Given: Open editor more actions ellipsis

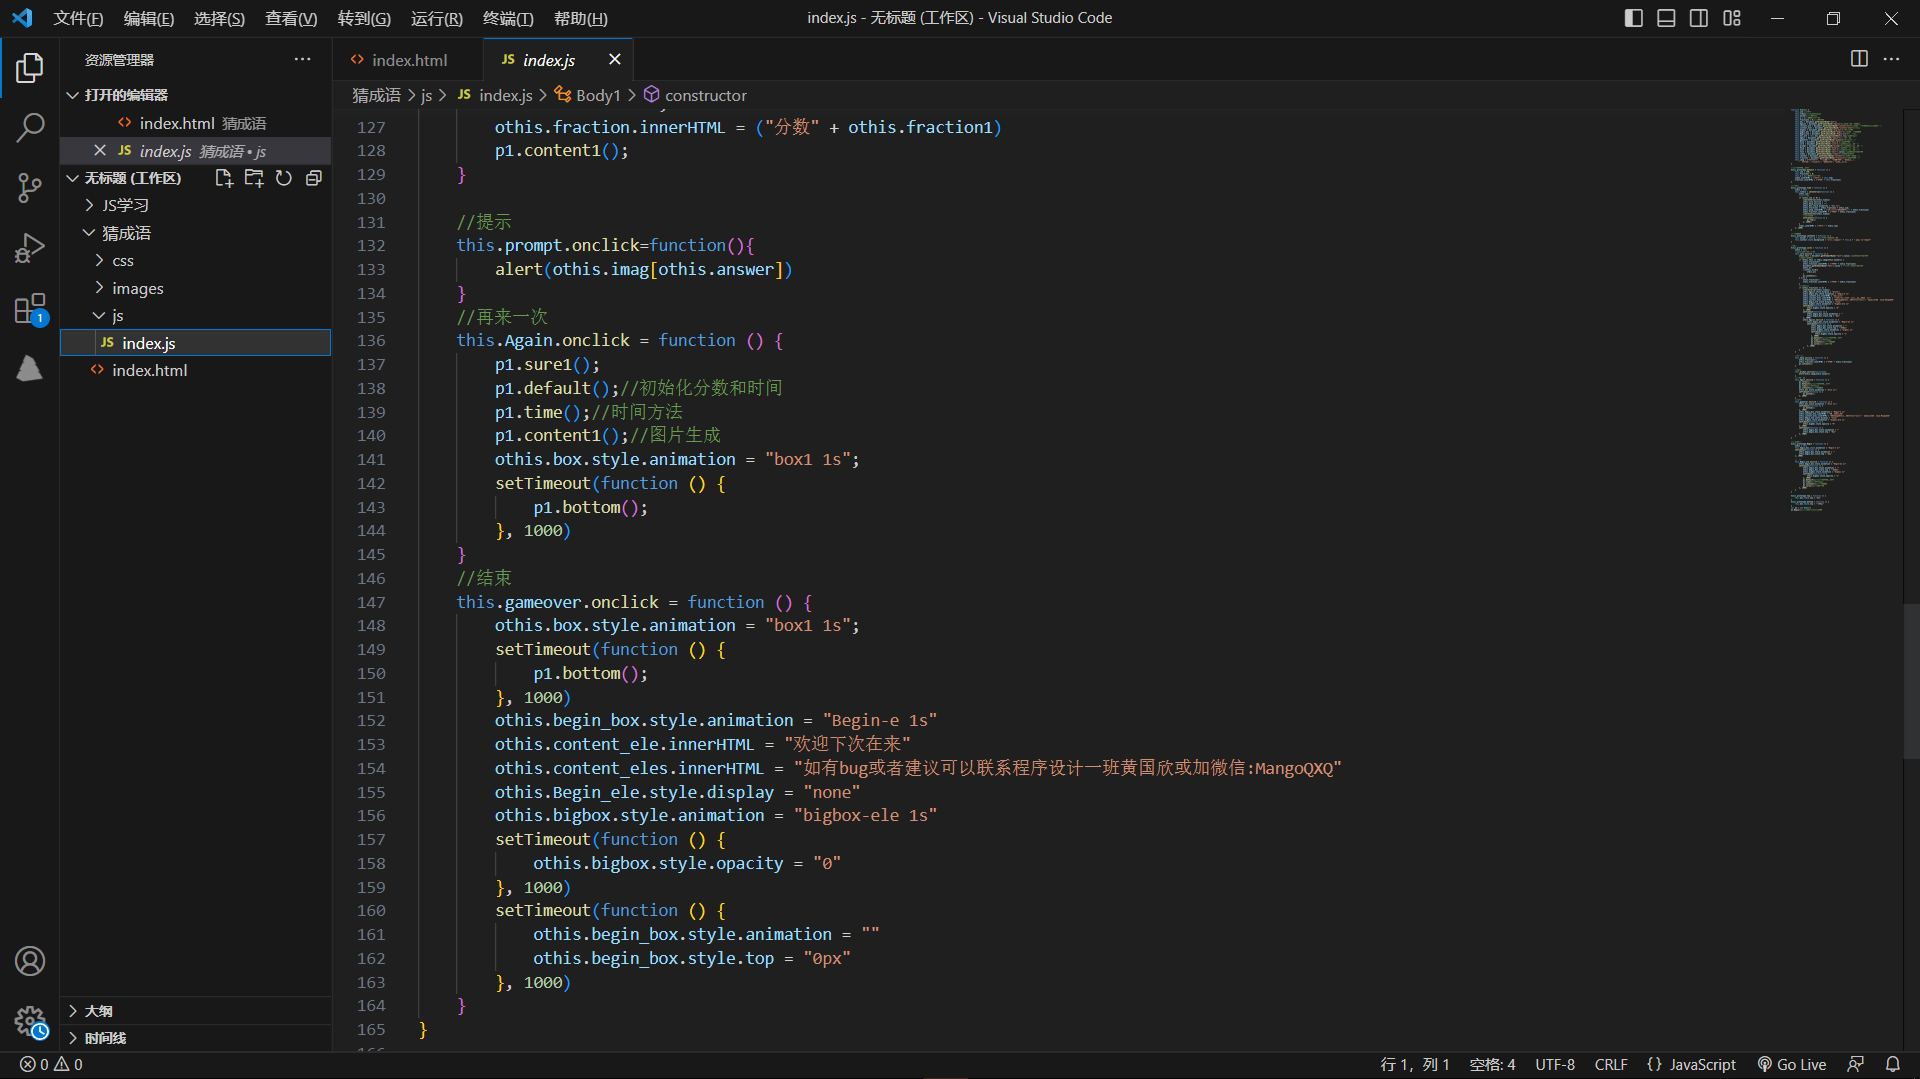Looking at the screenshot, I should [x=1891, y=59].
